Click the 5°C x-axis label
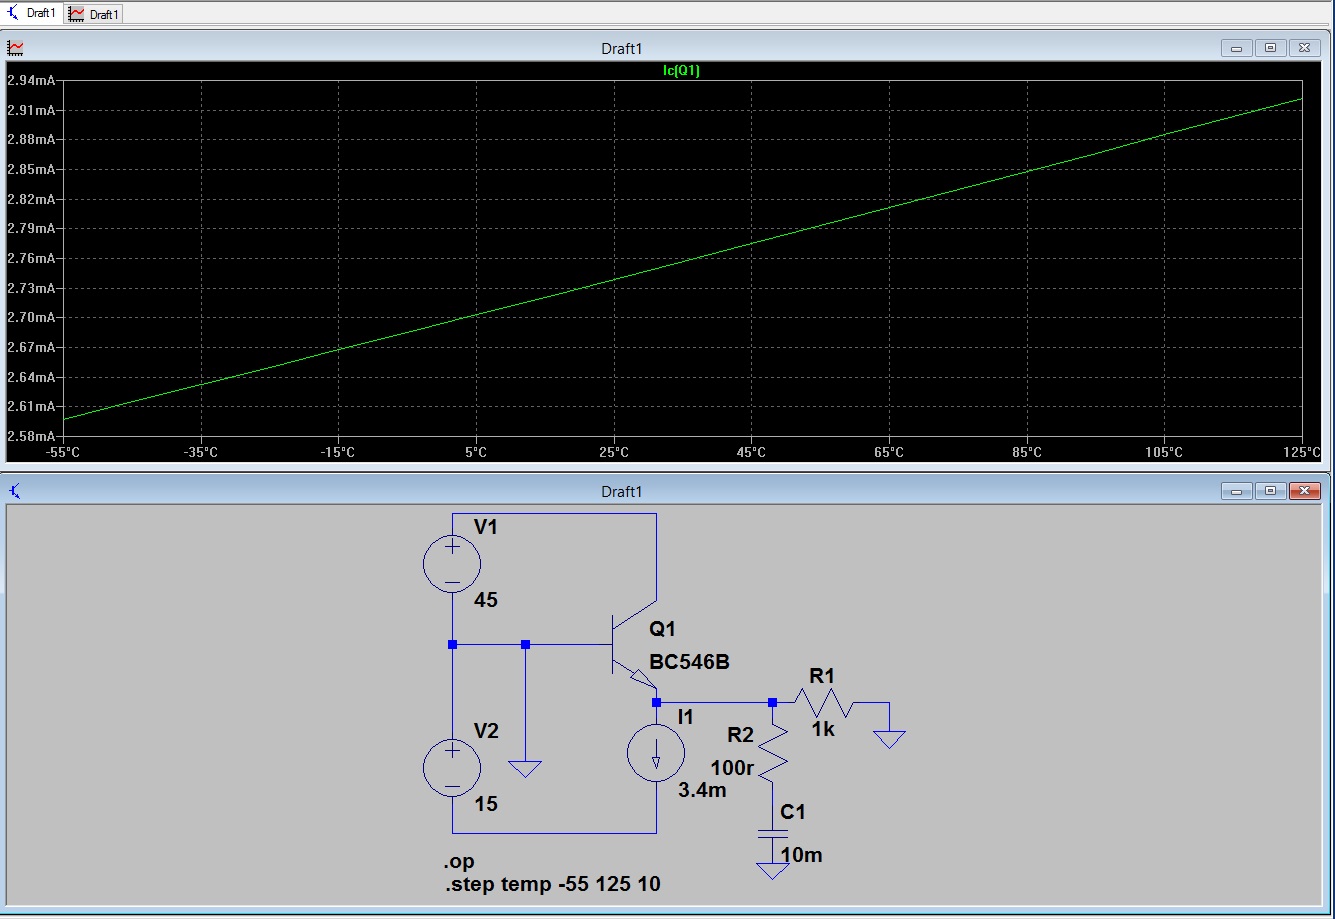The width and height of the screenshot is (1335, 919). (476, 452)
